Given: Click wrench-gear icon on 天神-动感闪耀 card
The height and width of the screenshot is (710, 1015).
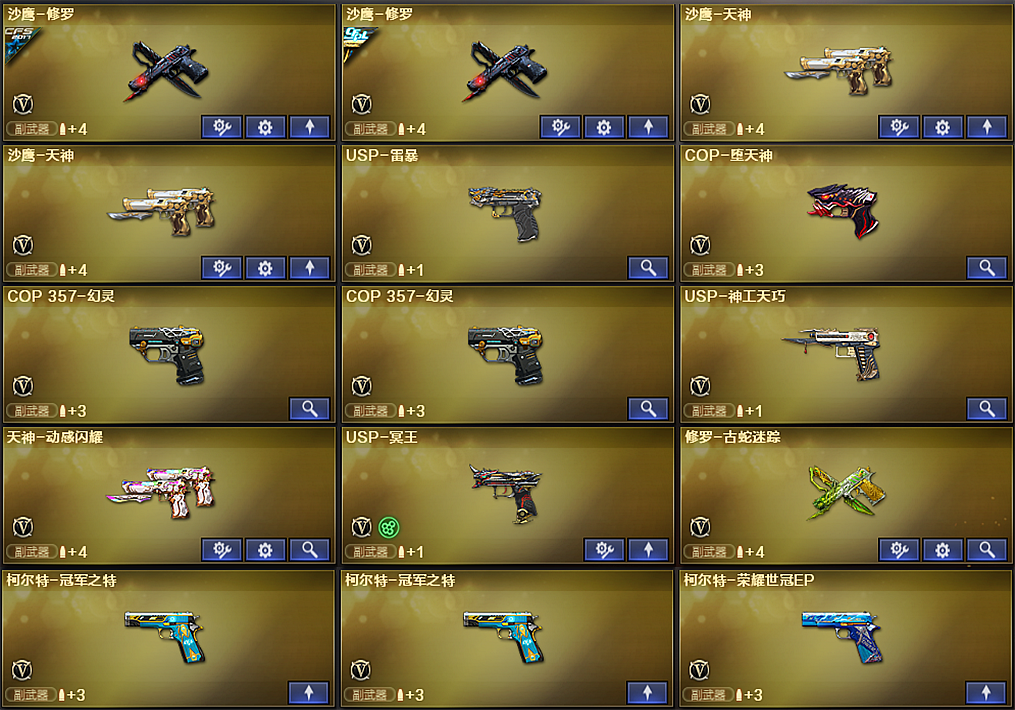Looking at the screenshot, I should tap(221, 550).
